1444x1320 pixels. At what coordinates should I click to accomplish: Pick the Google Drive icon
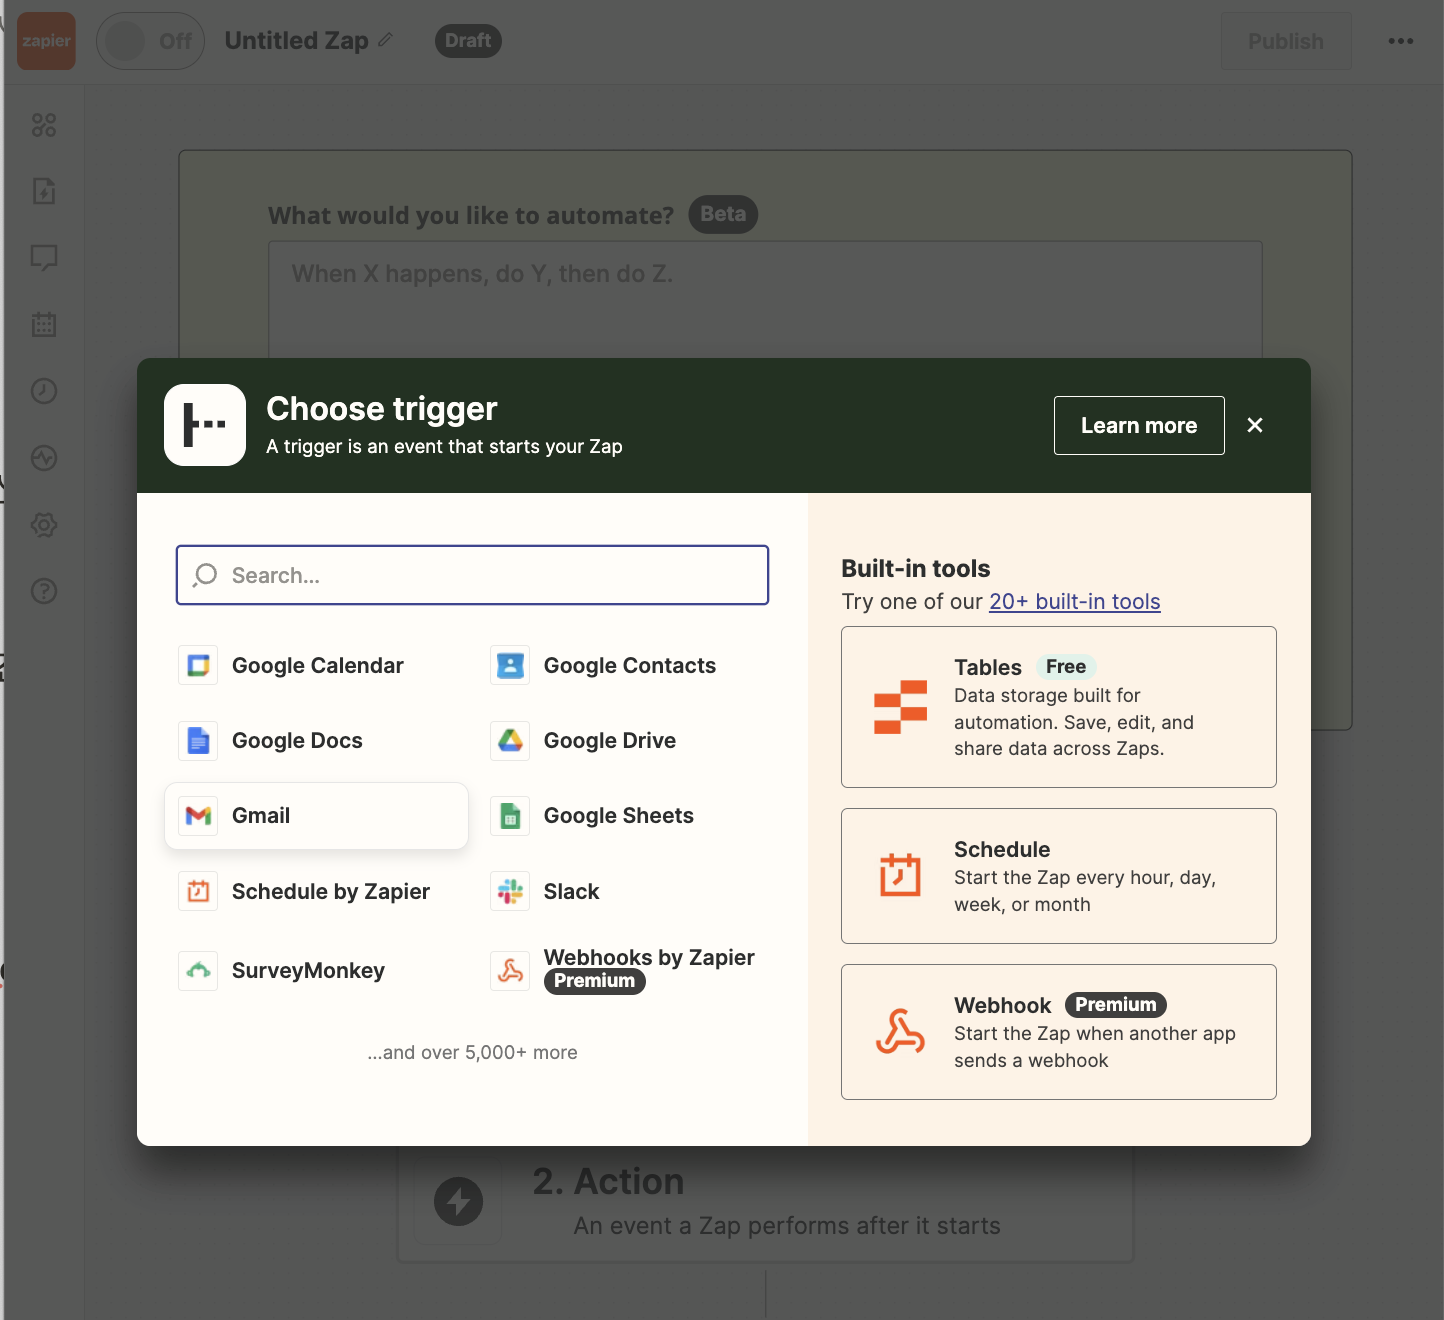click(511, 741)
